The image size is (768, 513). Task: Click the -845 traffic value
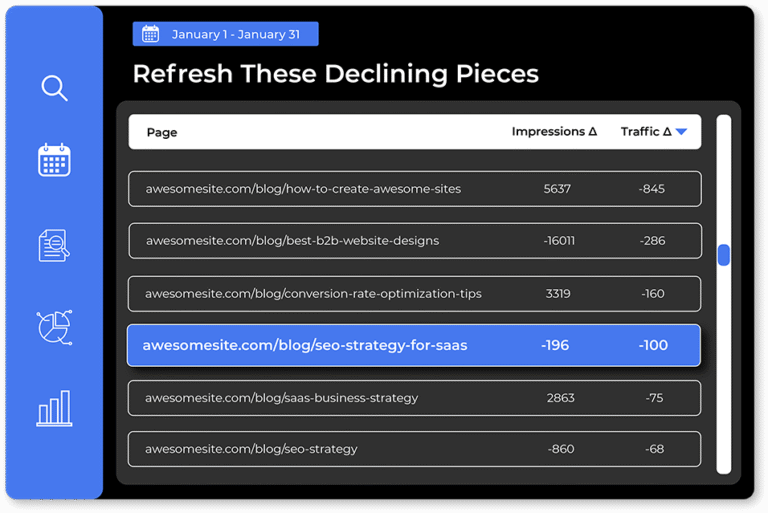[652, 189]
